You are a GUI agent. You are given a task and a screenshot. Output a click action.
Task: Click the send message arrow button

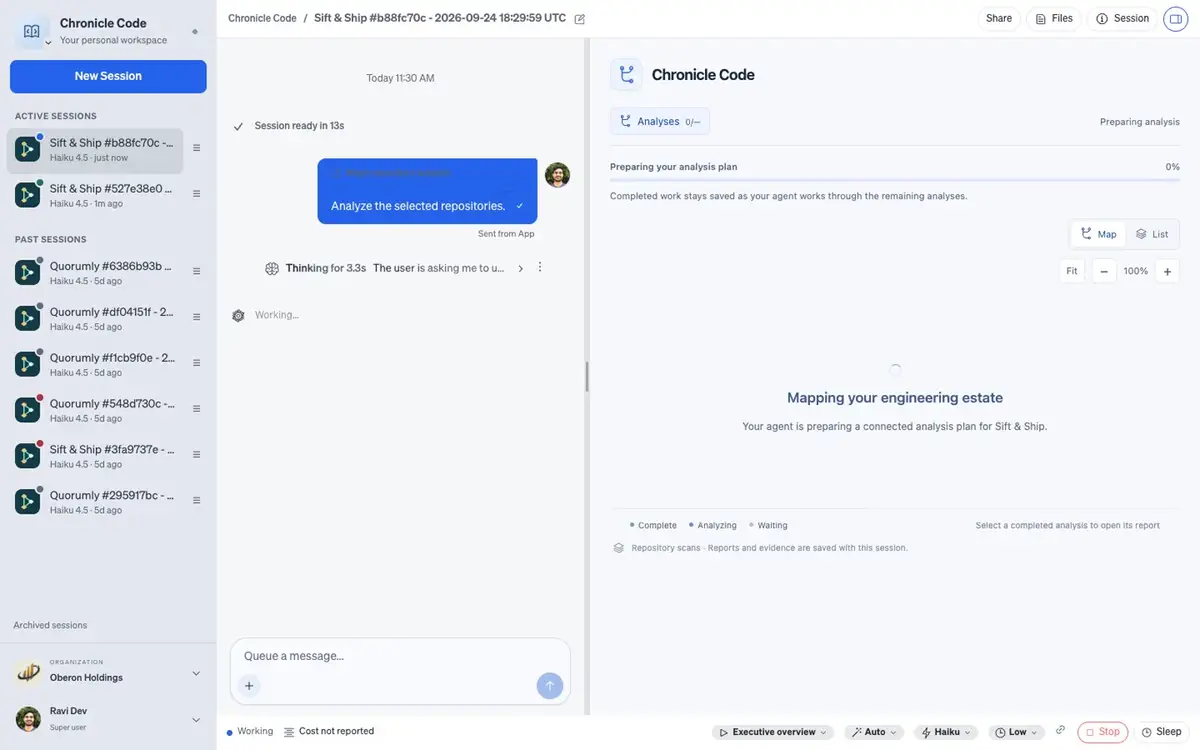point(549,686)
